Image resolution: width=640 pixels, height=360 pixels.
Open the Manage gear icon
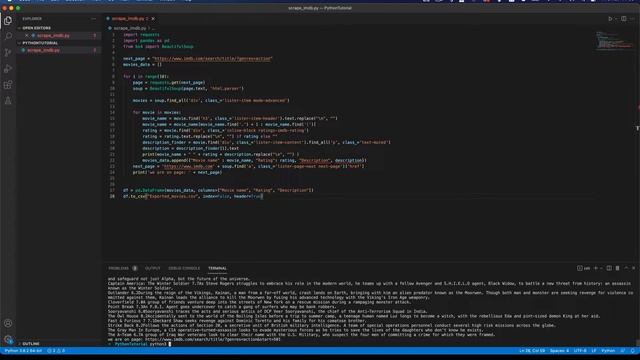pyautogui.click(x=8, y=339)
